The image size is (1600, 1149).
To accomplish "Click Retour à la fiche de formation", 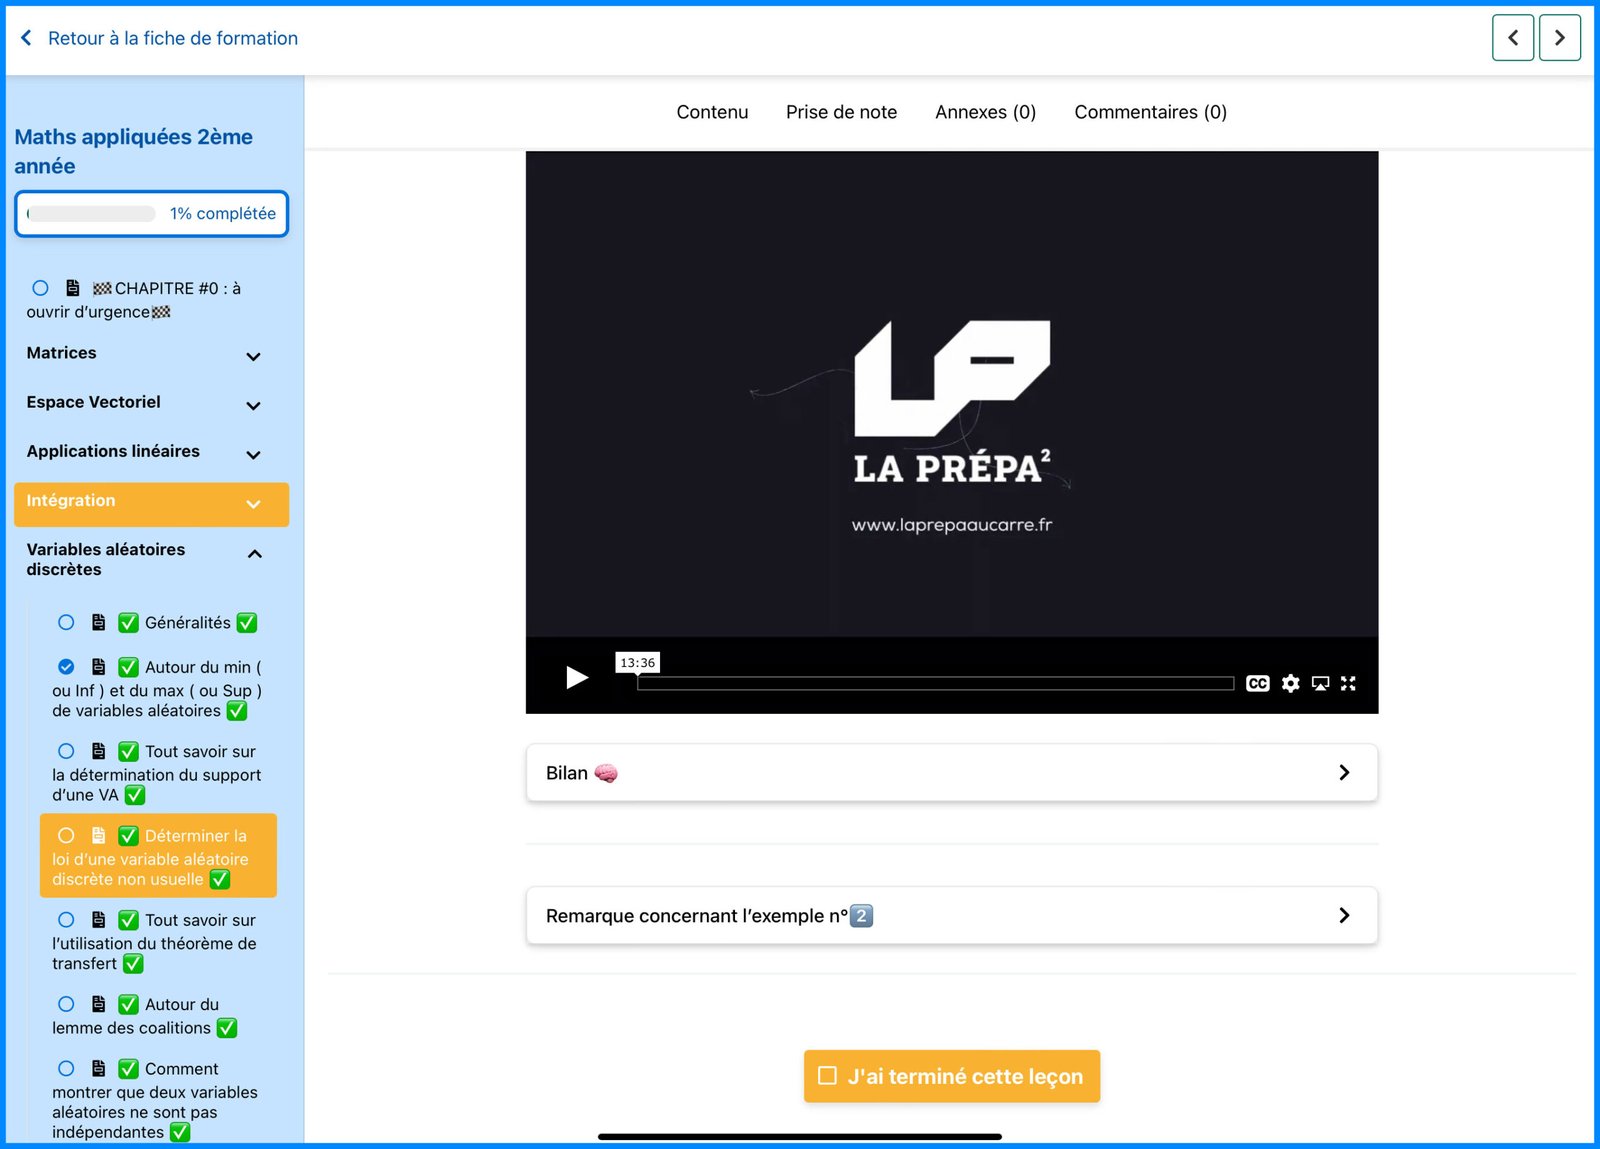I will [173, 38].
